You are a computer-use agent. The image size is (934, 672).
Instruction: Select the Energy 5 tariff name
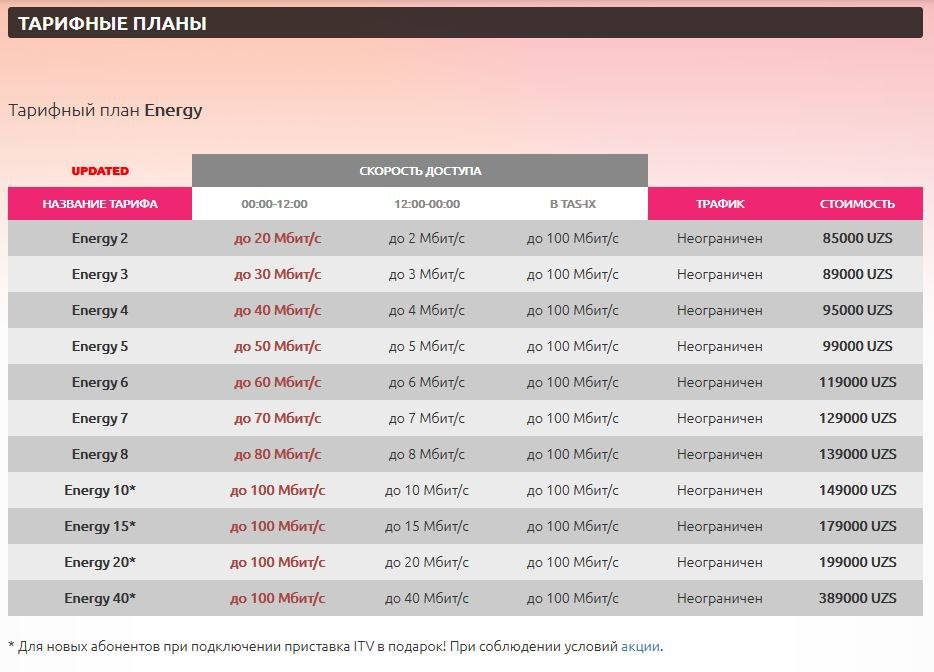100,346
